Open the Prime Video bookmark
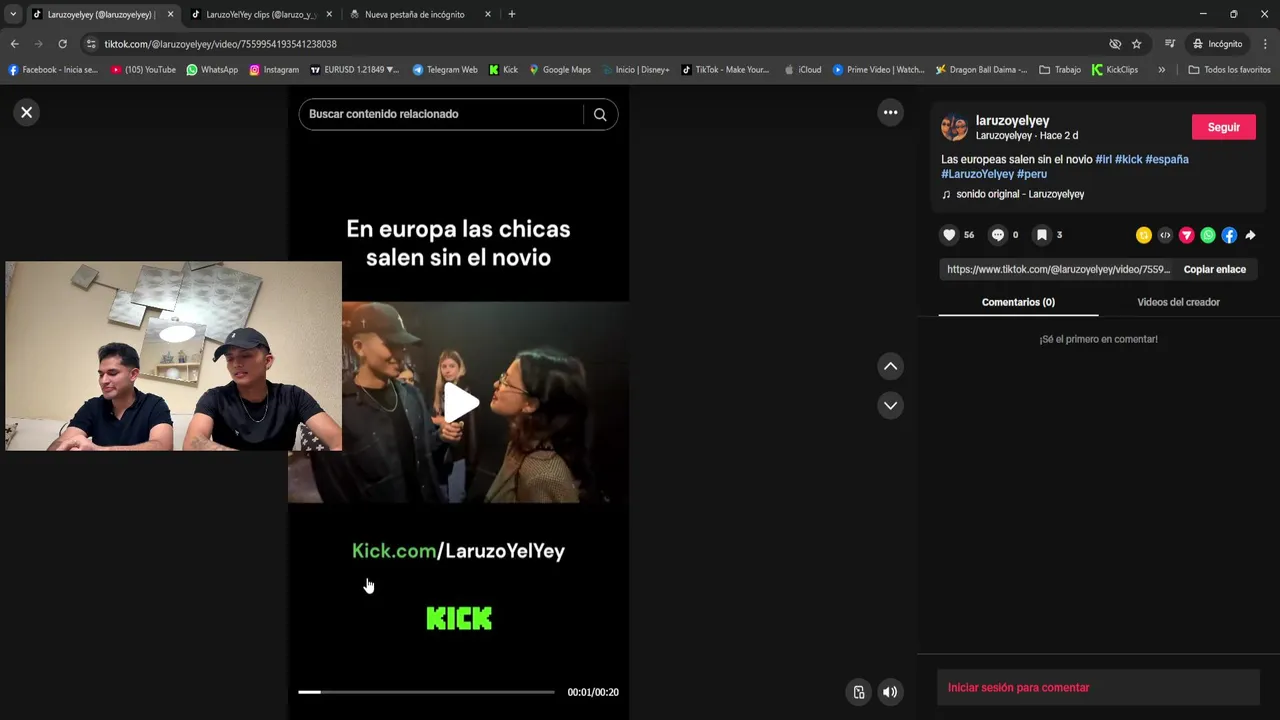 (878, 70)
